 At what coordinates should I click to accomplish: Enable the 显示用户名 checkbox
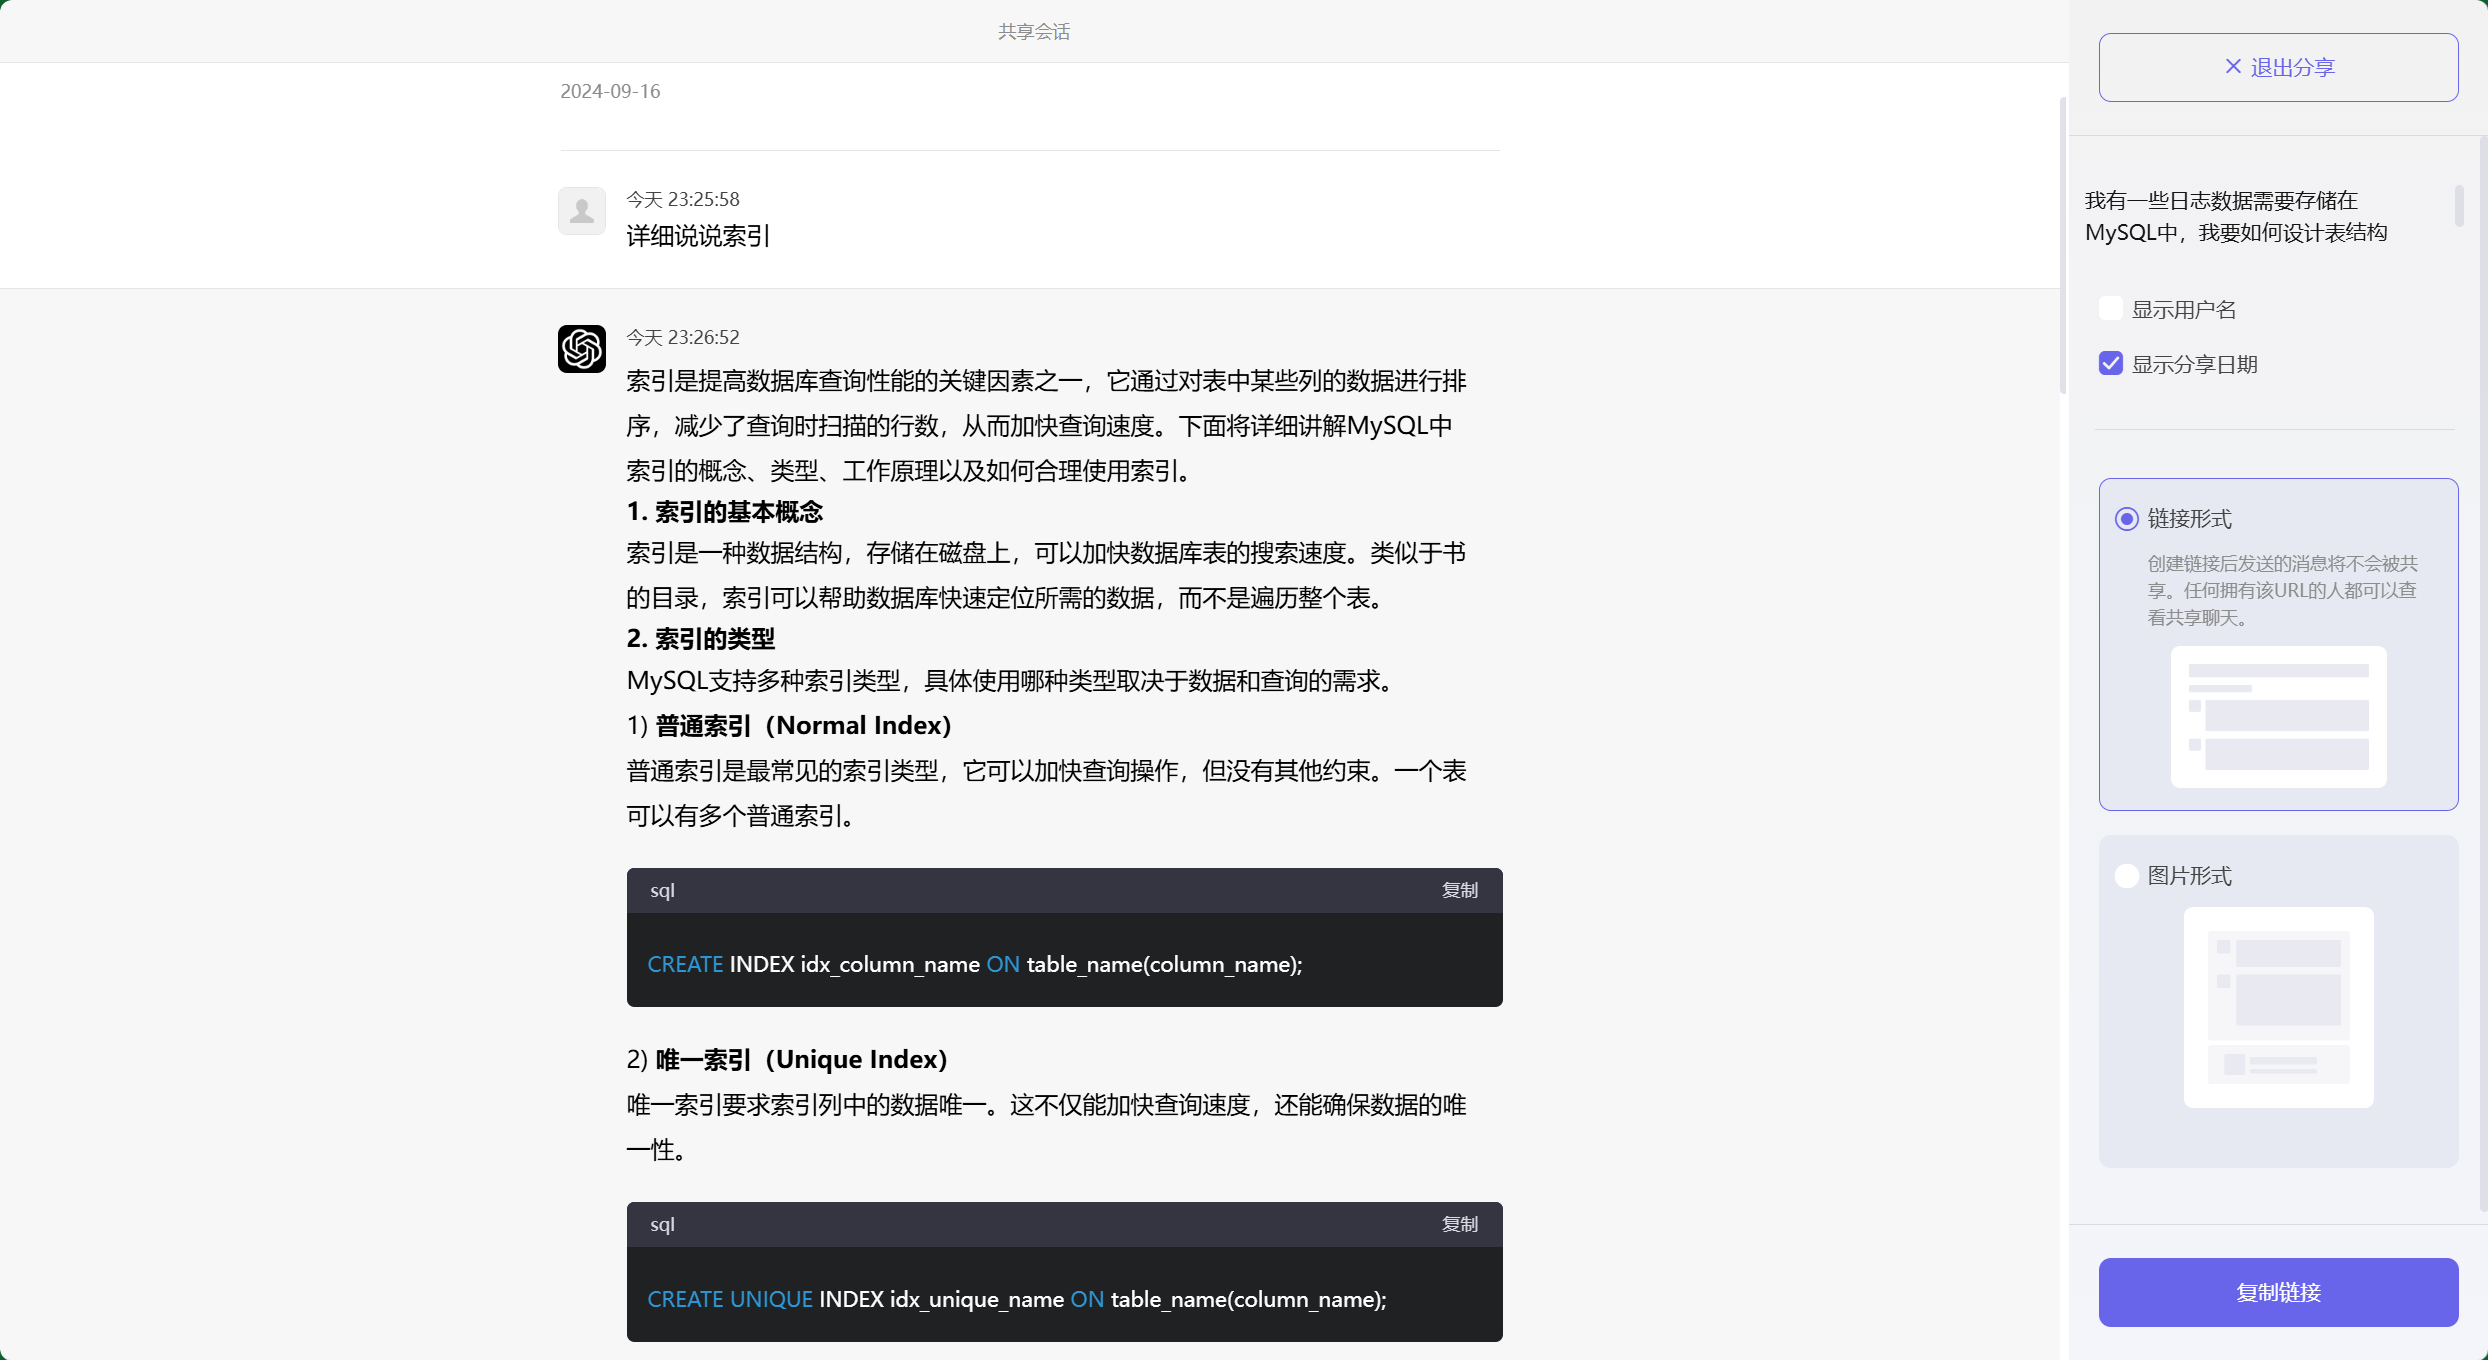(2111, 308)
